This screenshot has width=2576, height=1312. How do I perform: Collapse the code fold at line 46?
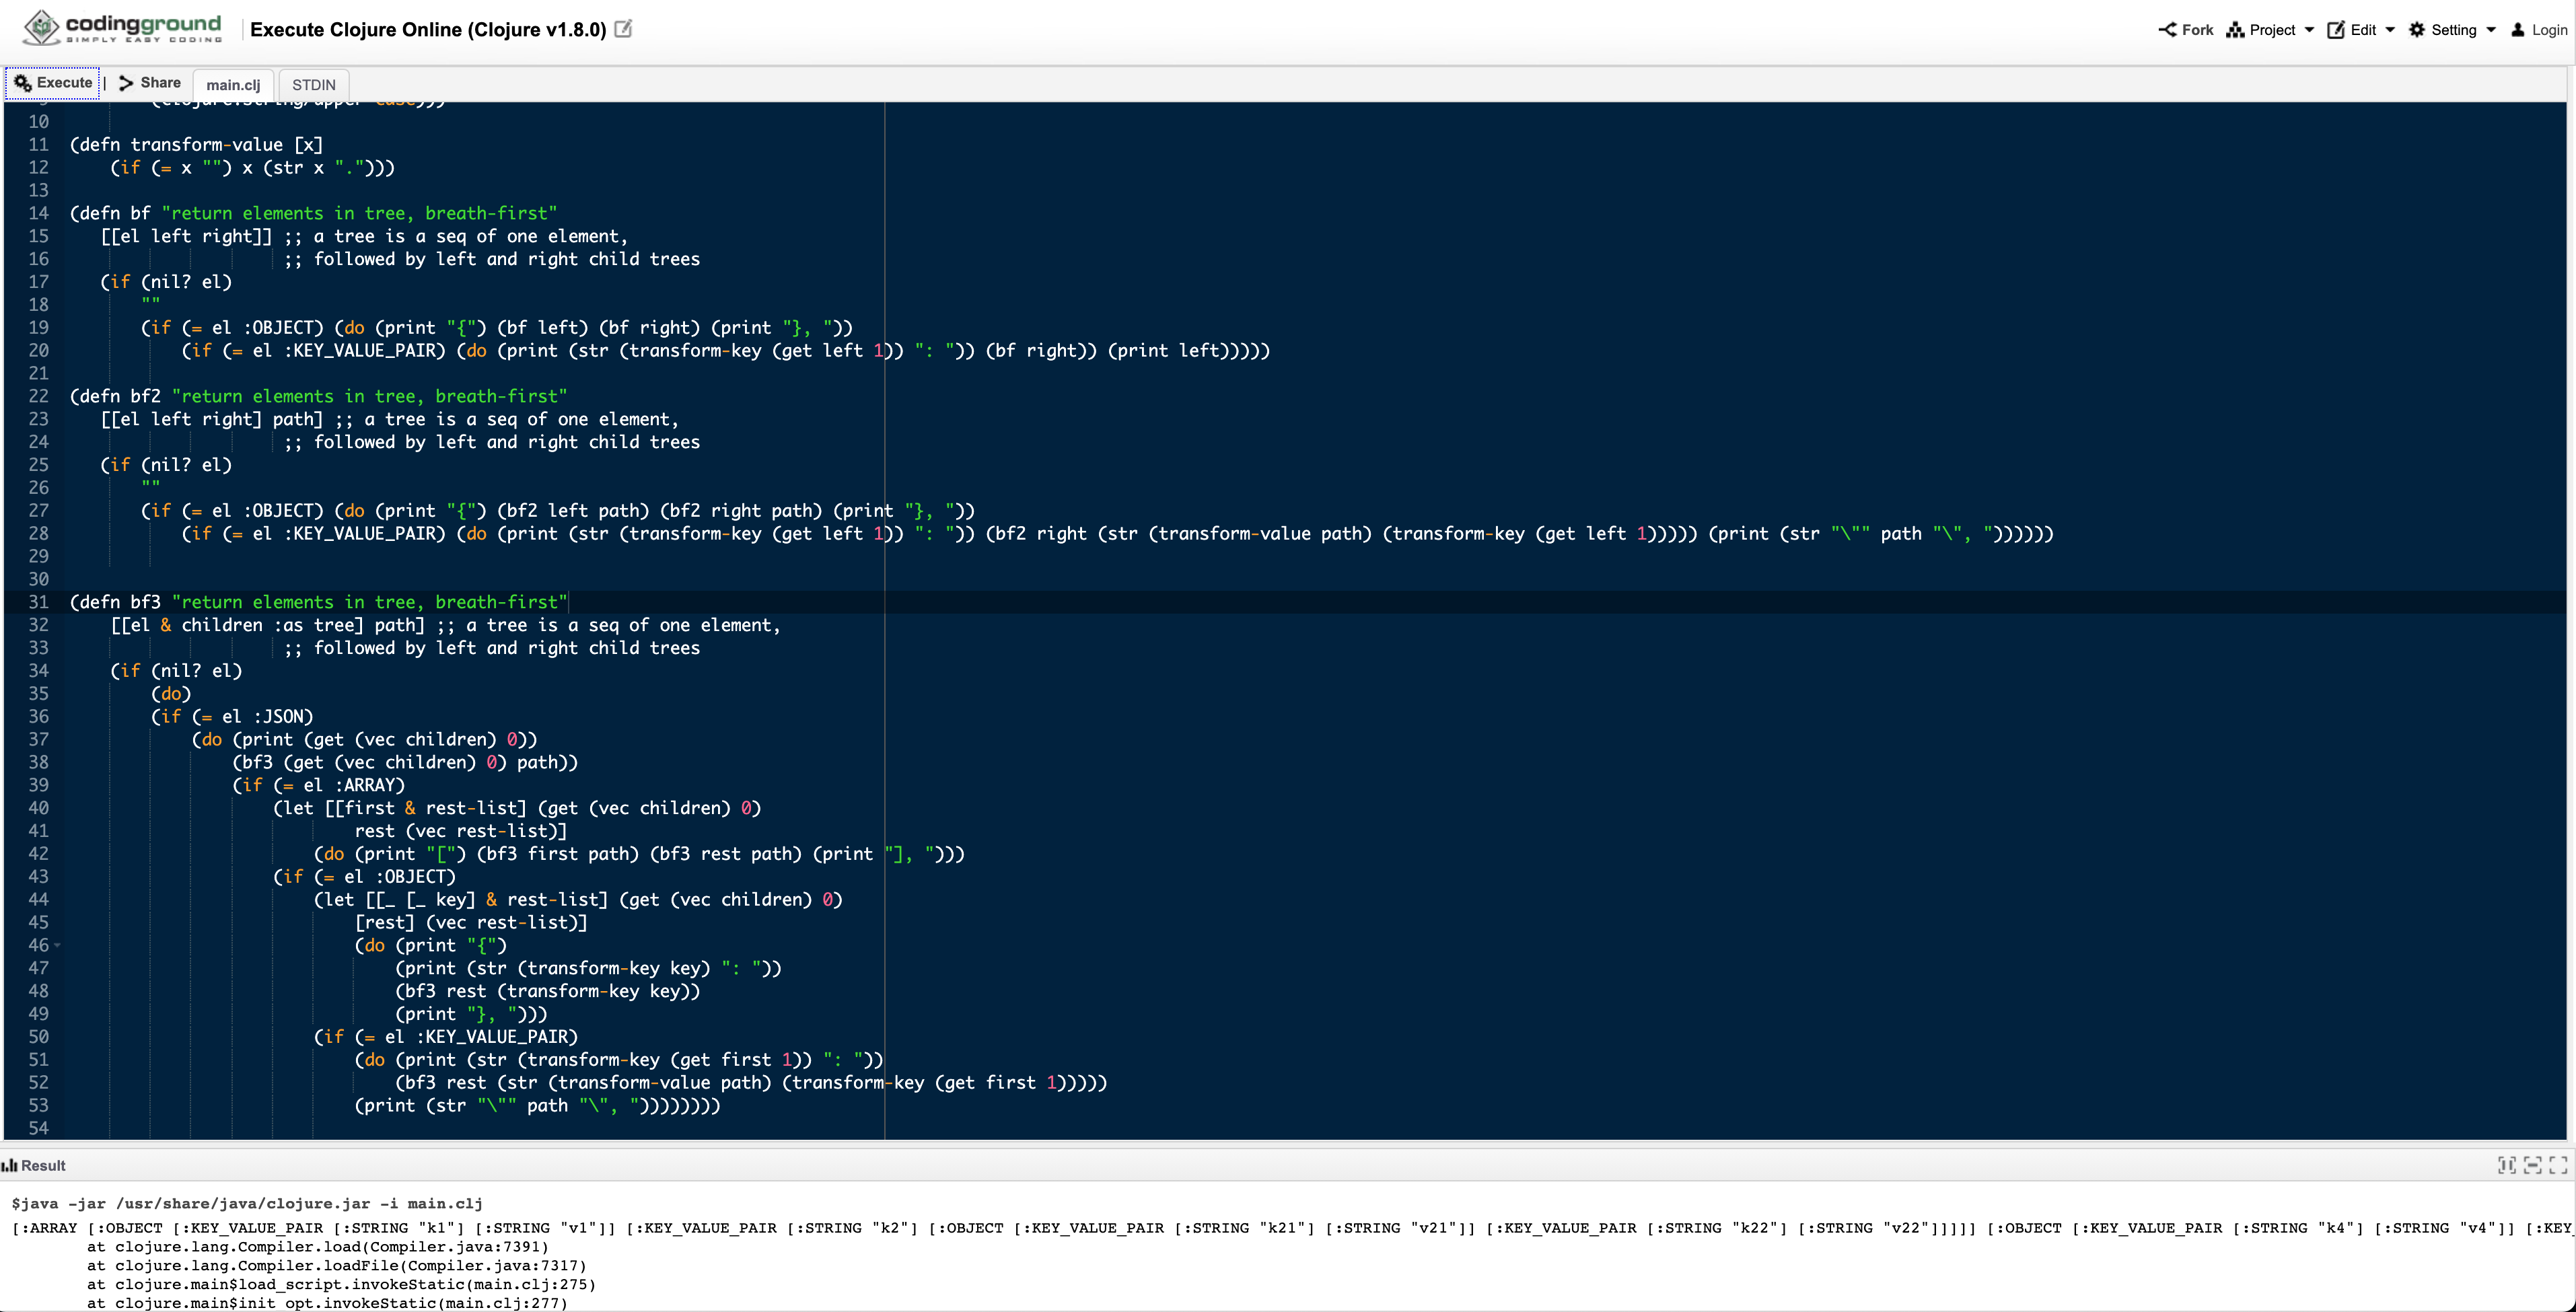[57, 945]
